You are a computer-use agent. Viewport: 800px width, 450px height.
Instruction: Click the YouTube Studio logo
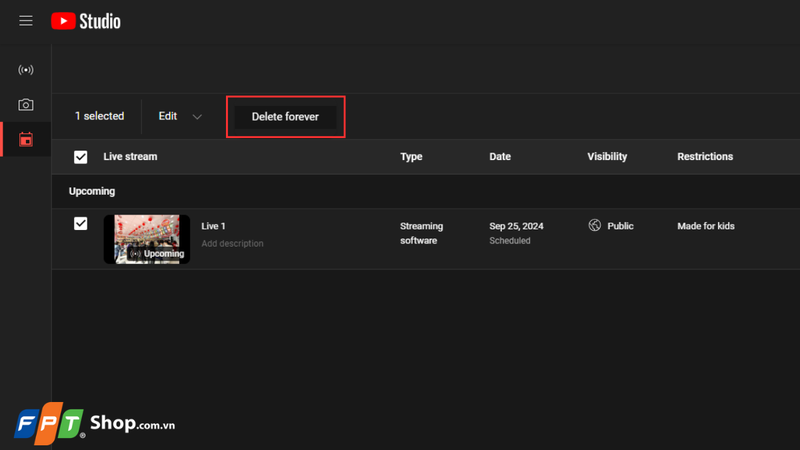pyautogui.click(x=86, y=21)
